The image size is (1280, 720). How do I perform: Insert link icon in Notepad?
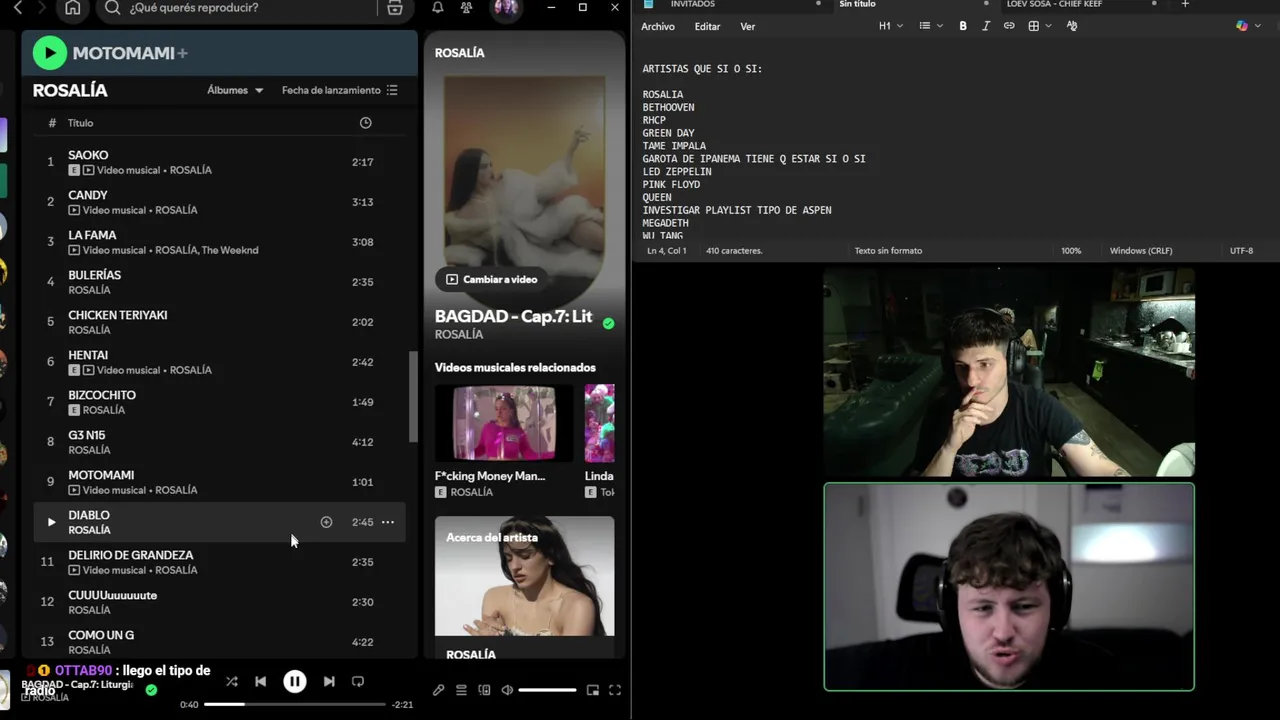click(x=1009, y=26)
